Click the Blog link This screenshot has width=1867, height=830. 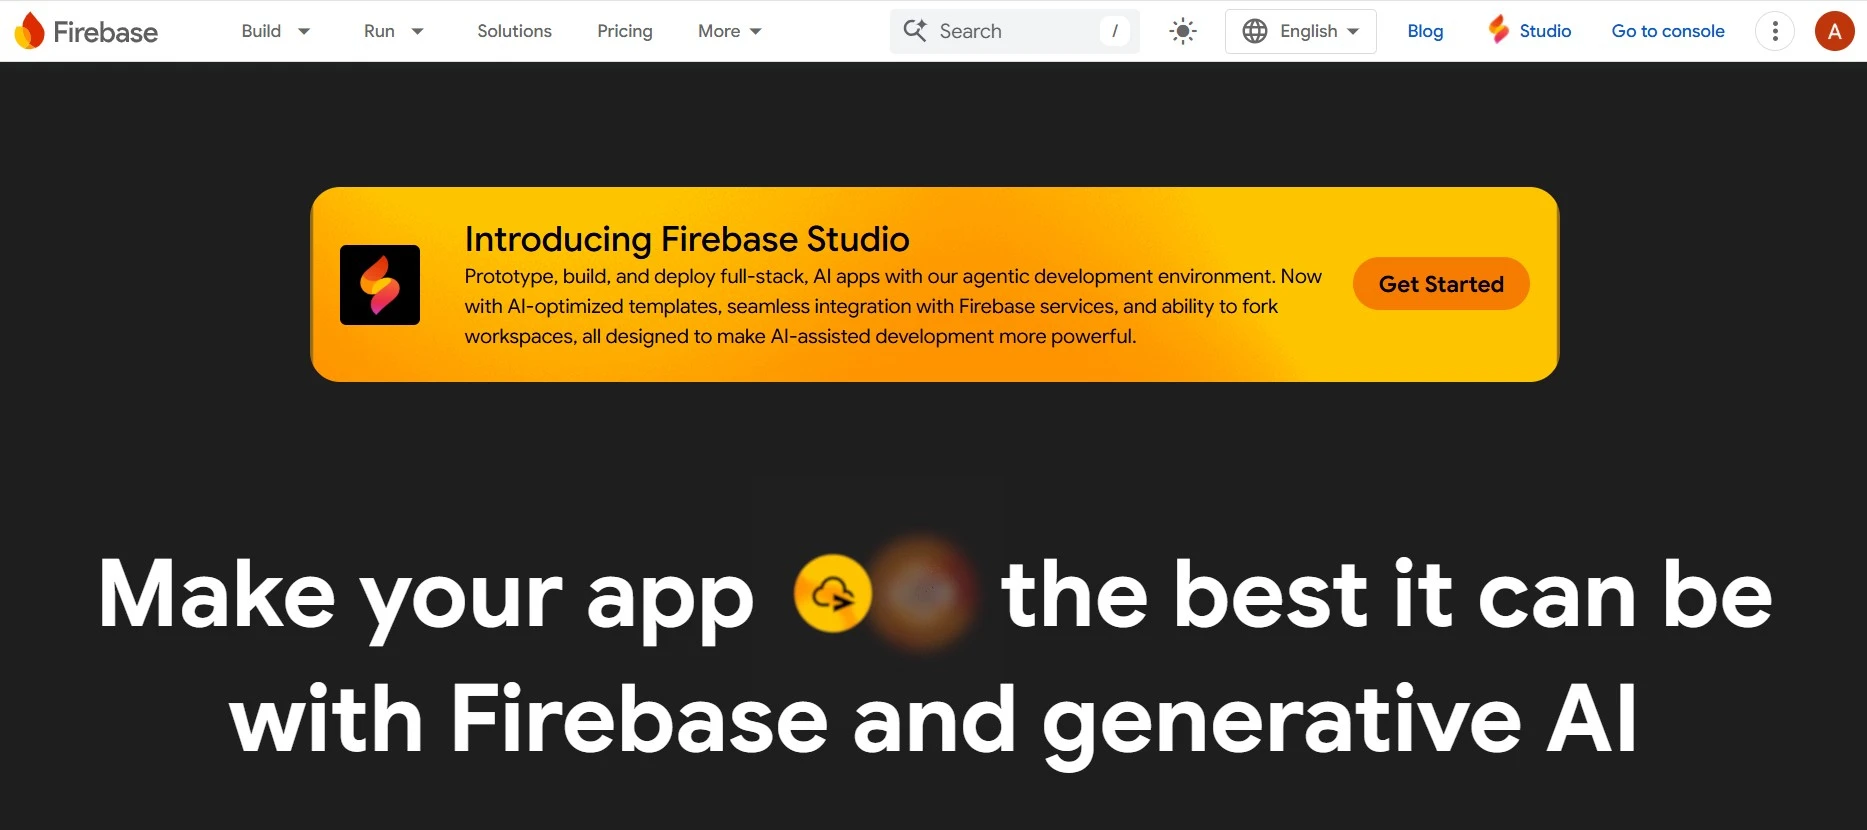click(1425, 31)
